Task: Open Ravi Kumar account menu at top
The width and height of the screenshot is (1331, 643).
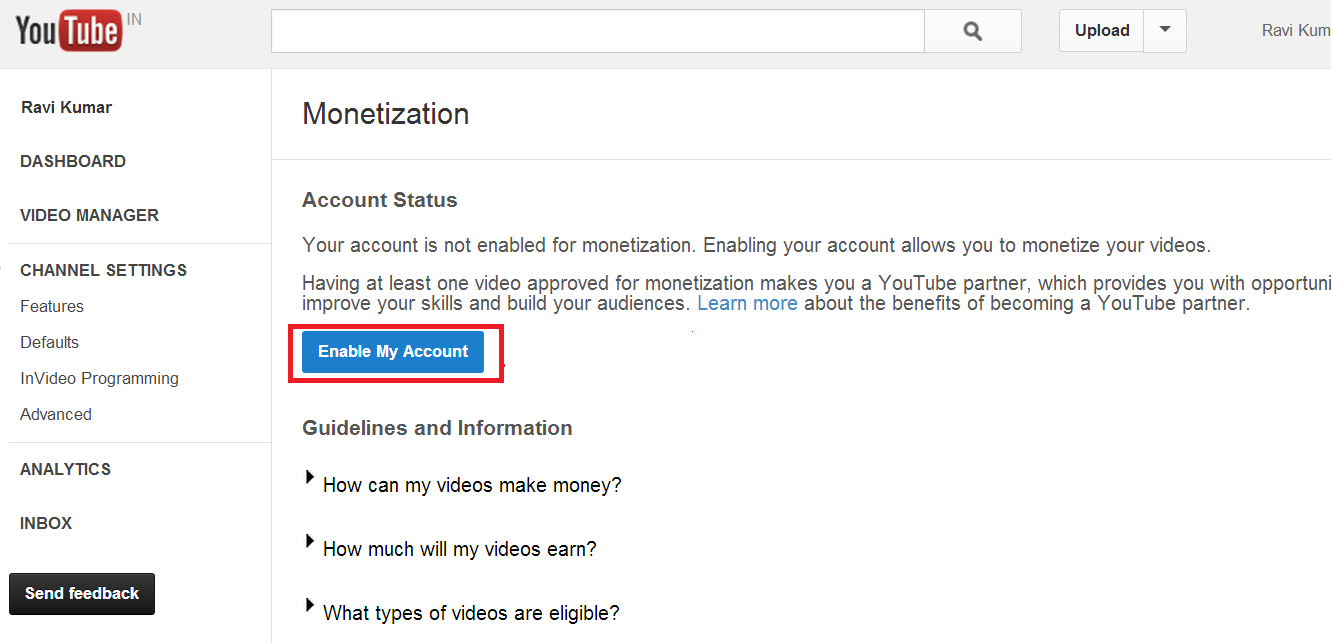Action: [x=1296, y=31]
